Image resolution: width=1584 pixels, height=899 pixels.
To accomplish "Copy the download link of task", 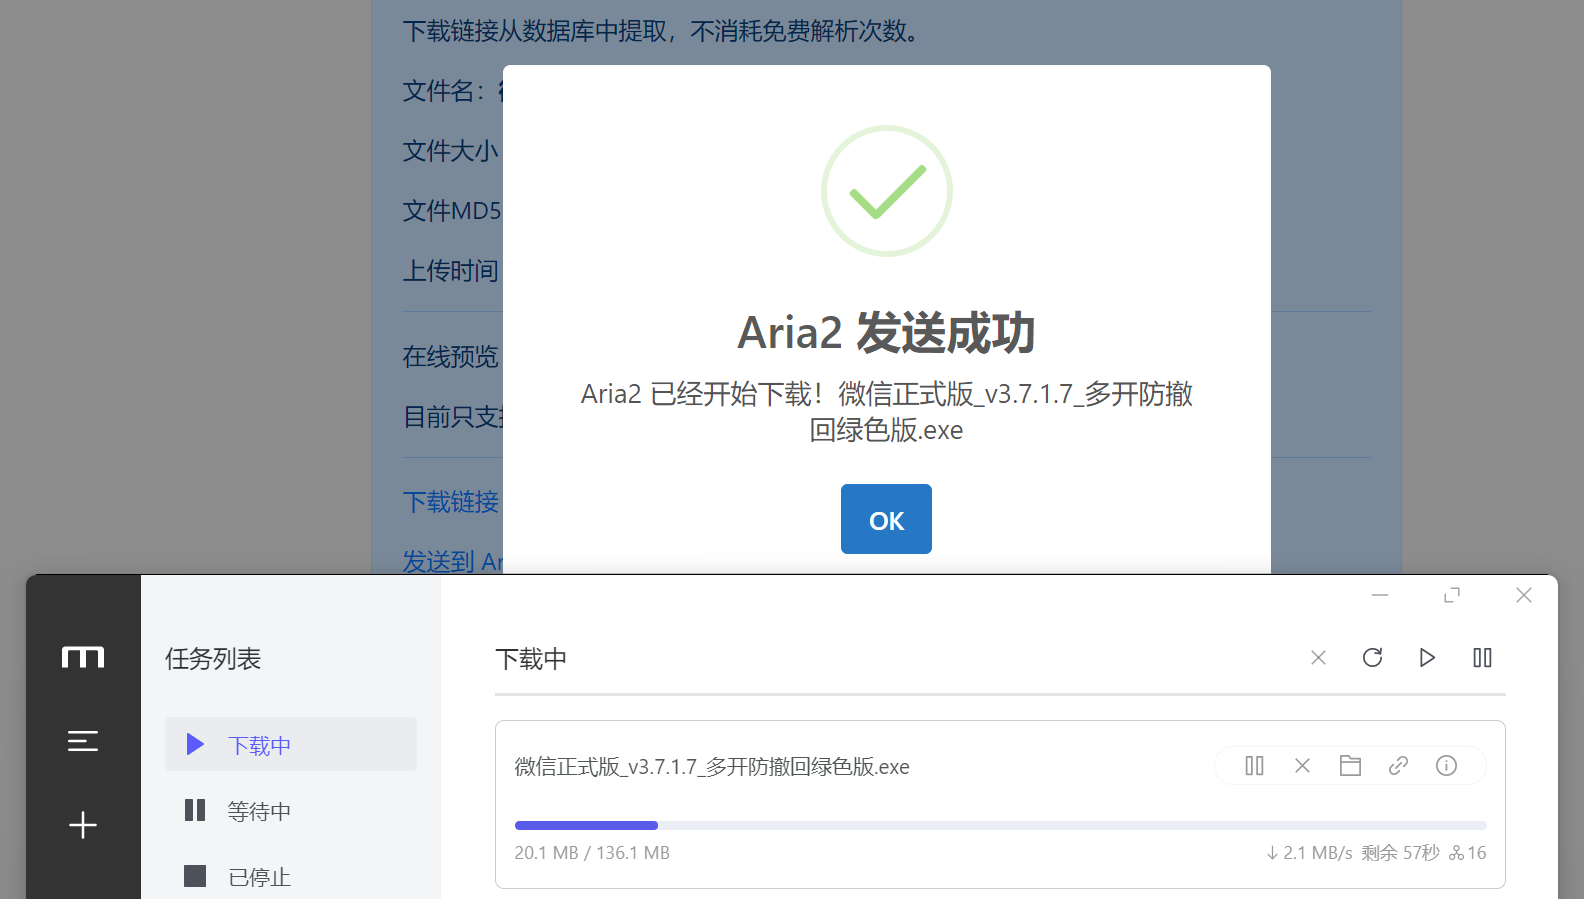I will tap(1398, 766).
